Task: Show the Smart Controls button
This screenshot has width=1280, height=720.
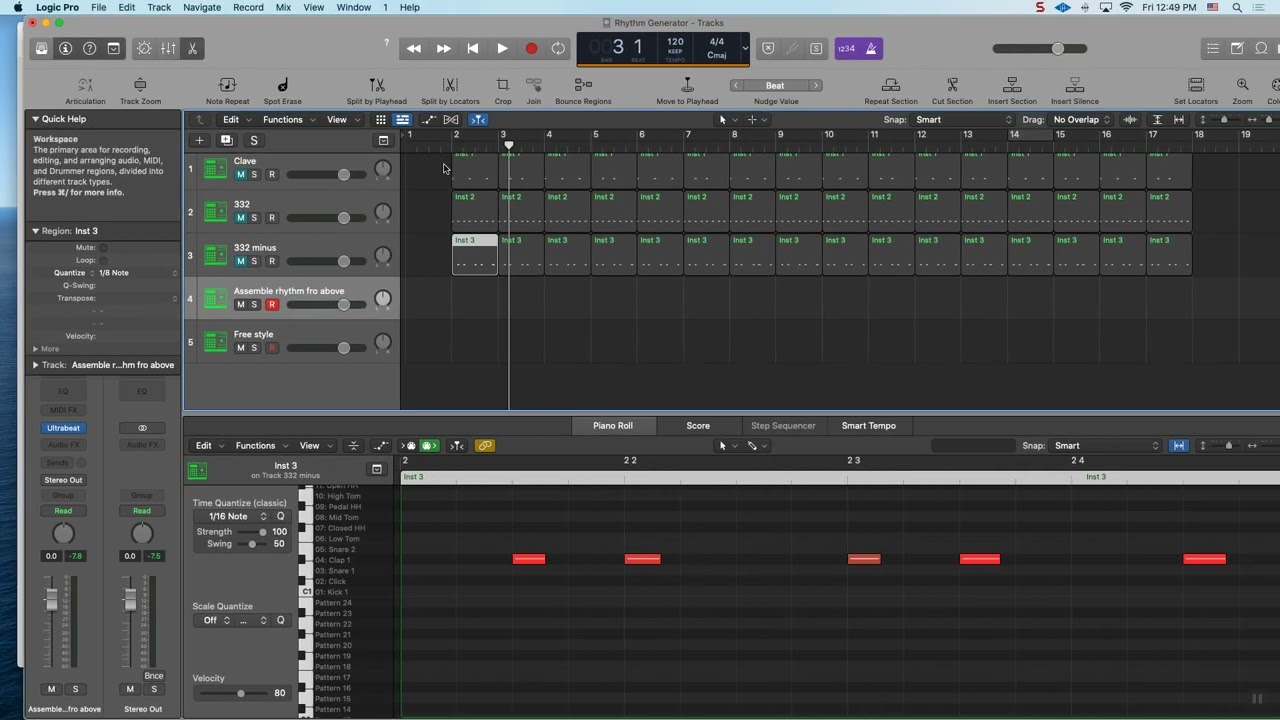Action: click(x=144, y=48)
